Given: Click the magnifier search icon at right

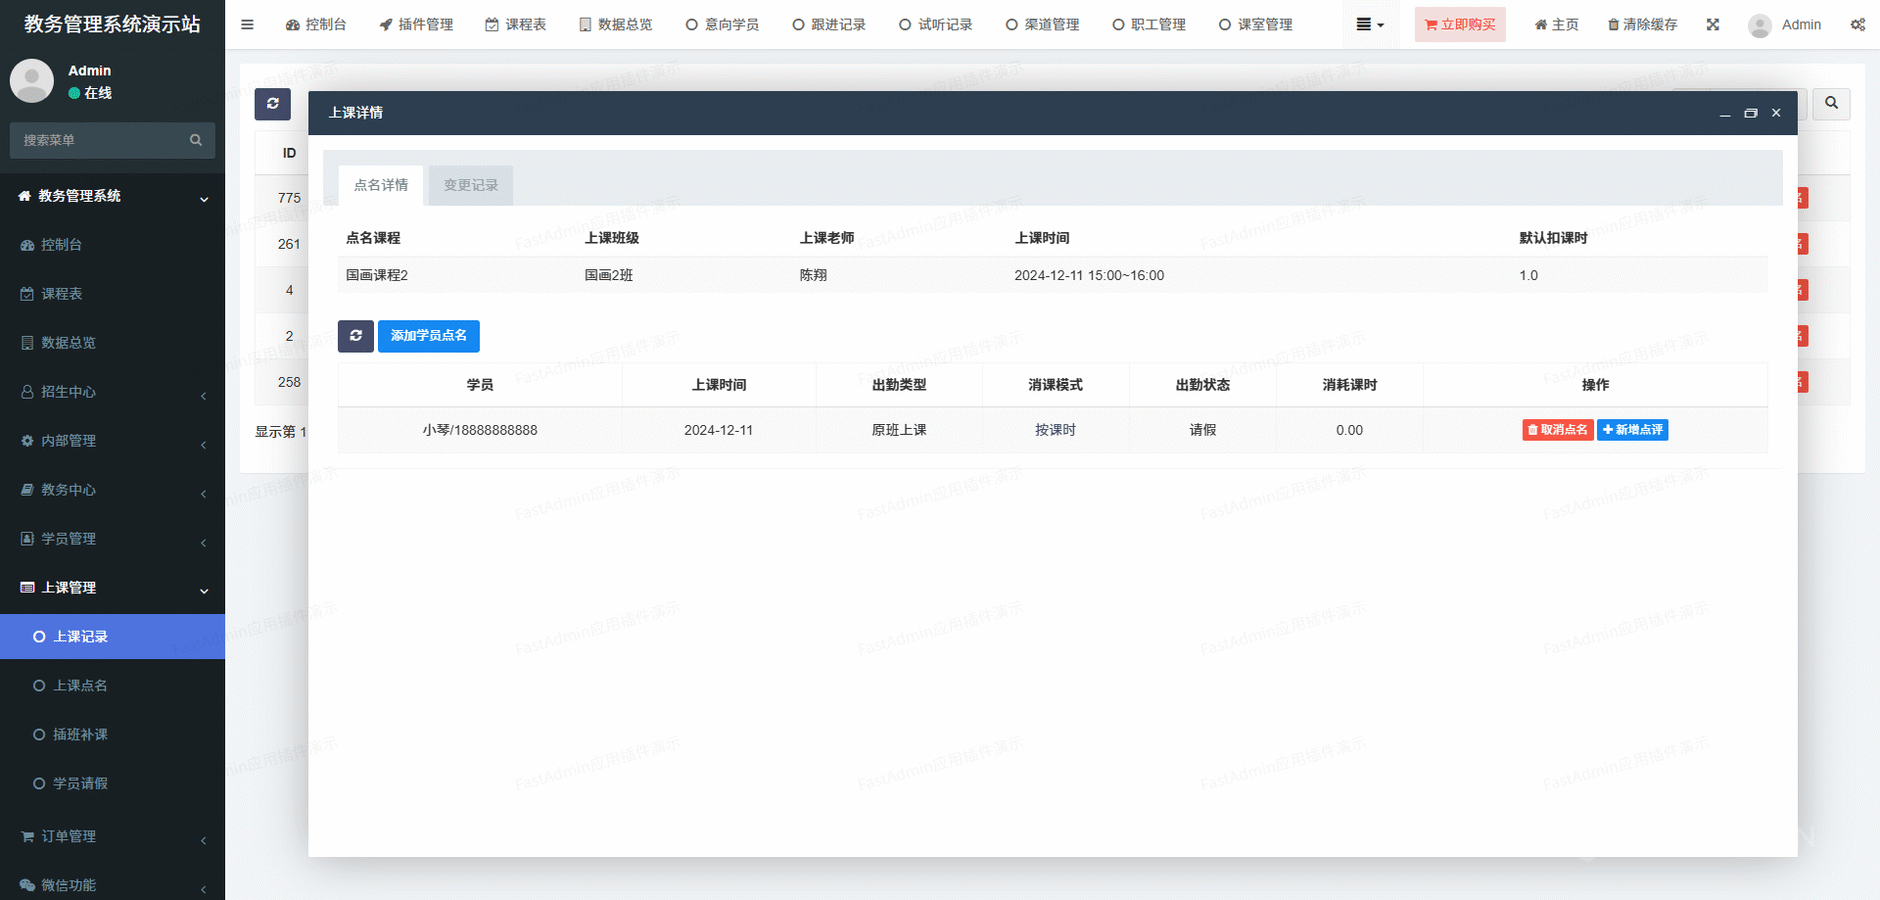Looking at the screenshot, I should [x=1831, y=103].
